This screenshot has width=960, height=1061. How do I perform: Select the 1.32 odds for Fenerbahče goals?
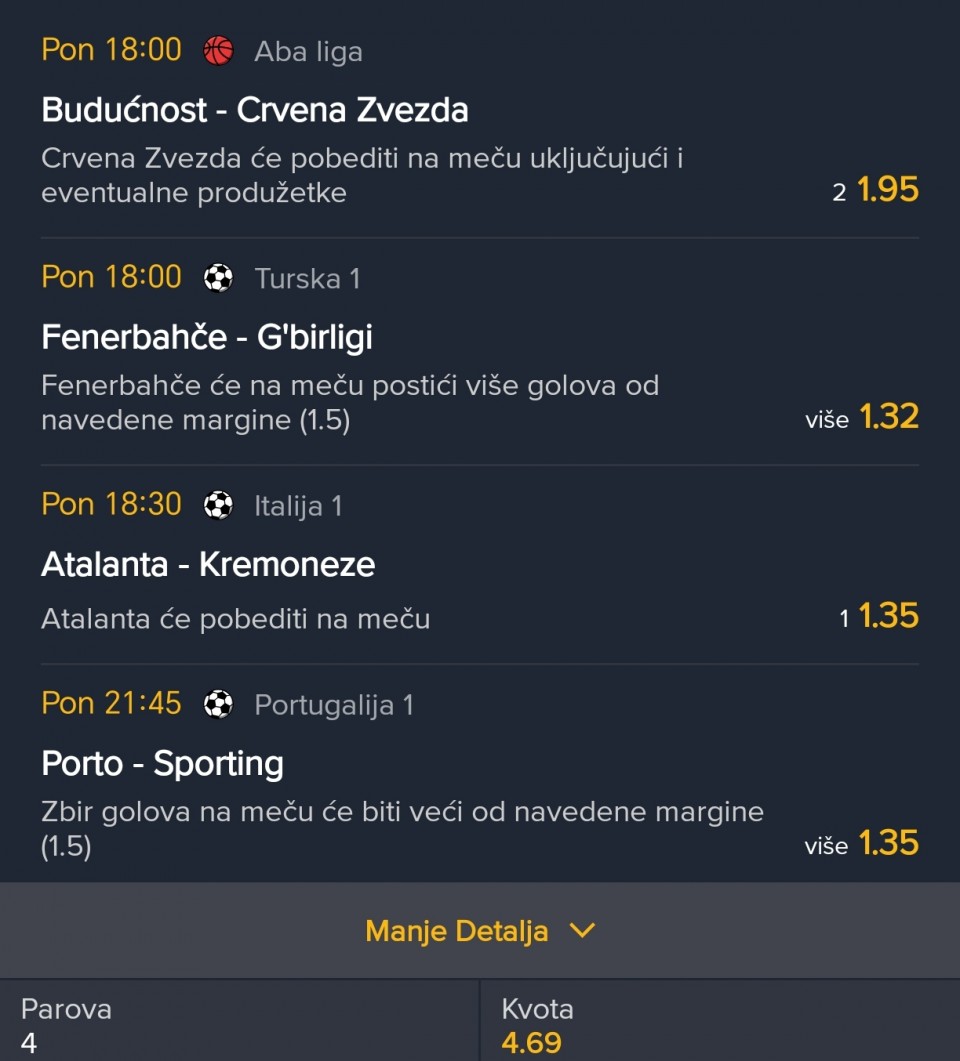888,417
